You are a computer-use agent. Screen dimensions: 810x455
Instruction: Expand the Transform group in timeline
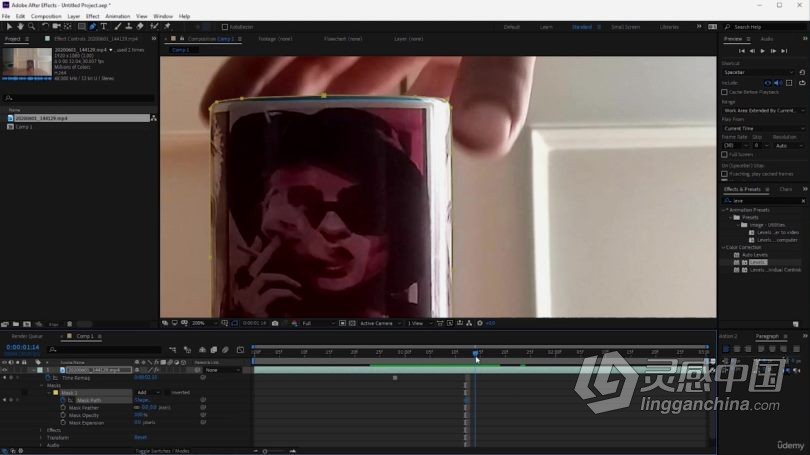point(41,437)
